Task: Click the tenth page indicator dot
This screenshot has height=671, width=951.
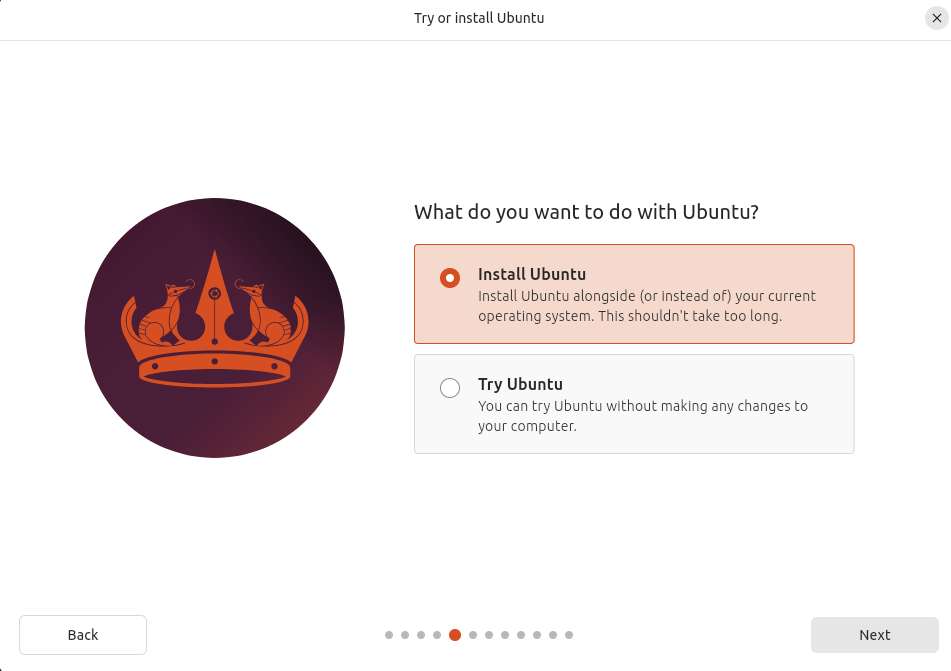Action: (x=537, y=635)
